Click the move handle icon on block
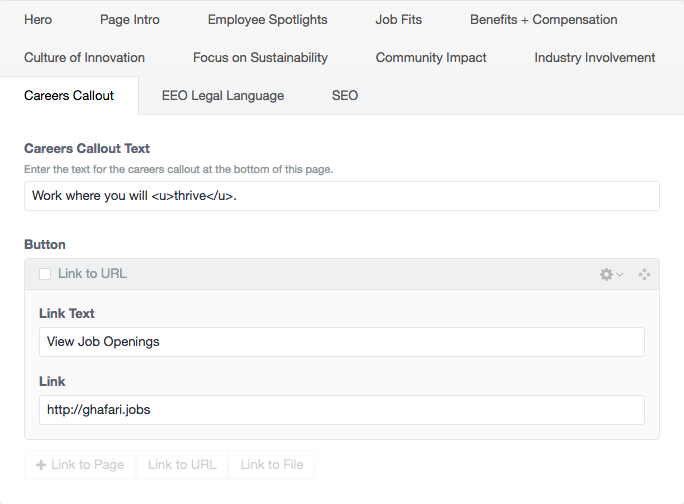684x504 pixels. coord(644,274)
